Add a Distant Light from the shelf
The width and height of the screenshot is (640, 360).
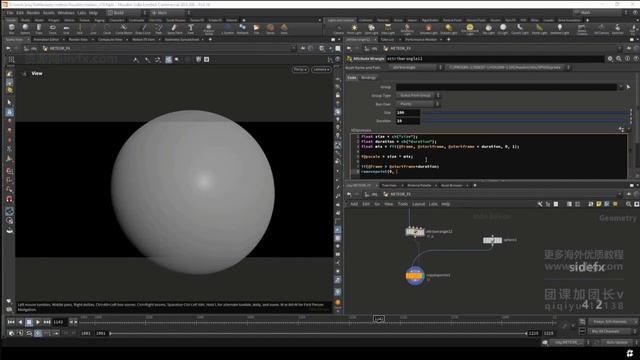click(x=449, y=29)
